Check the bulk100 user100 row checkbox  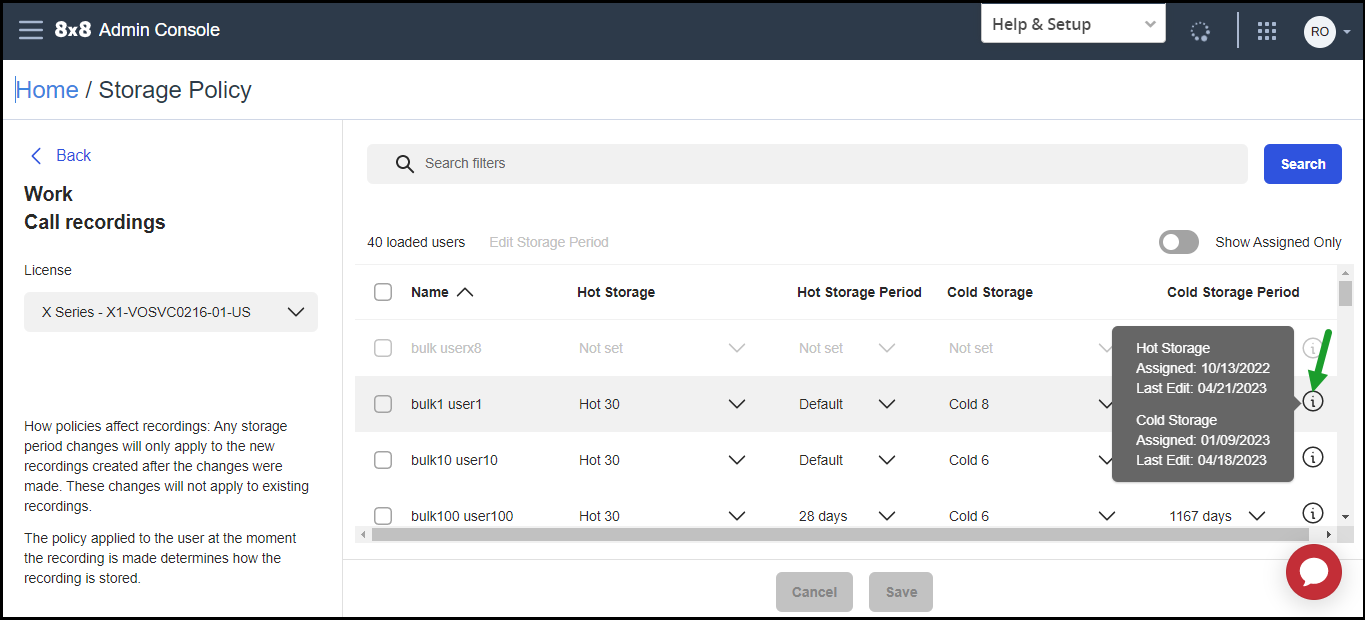(x=383, y=516)
